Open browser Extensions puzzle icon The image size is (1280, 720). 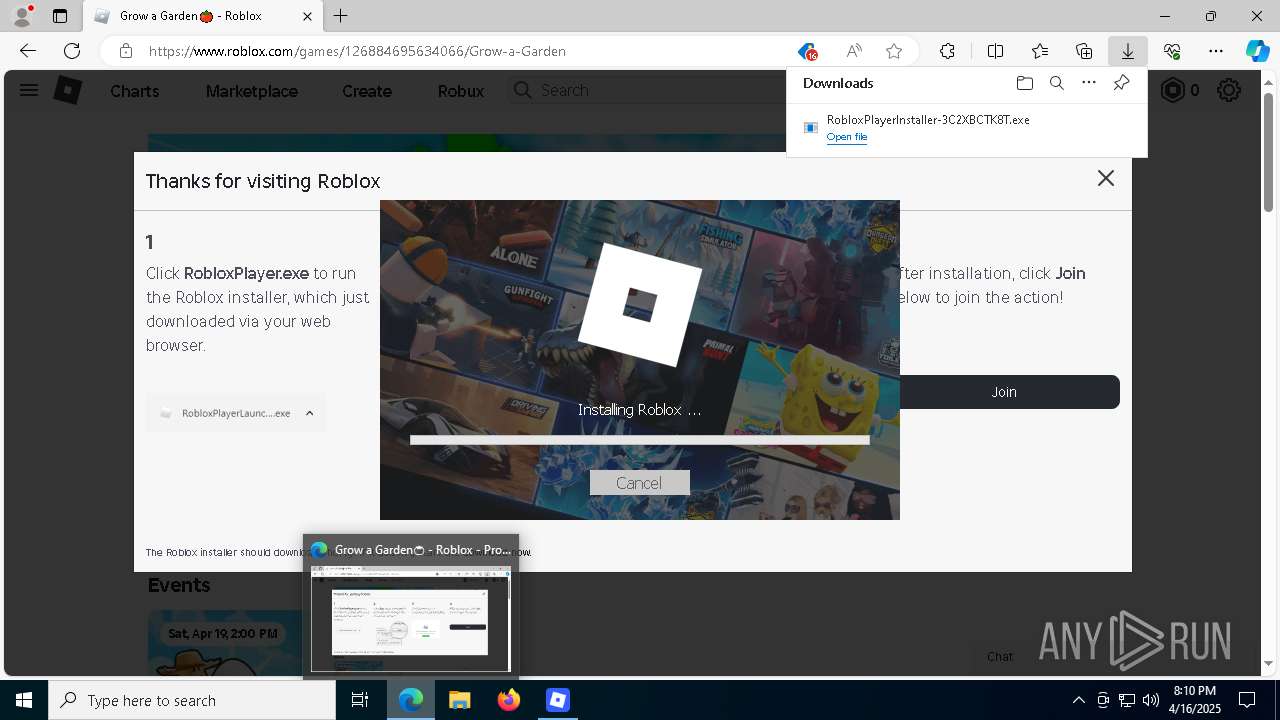point(947,51)
